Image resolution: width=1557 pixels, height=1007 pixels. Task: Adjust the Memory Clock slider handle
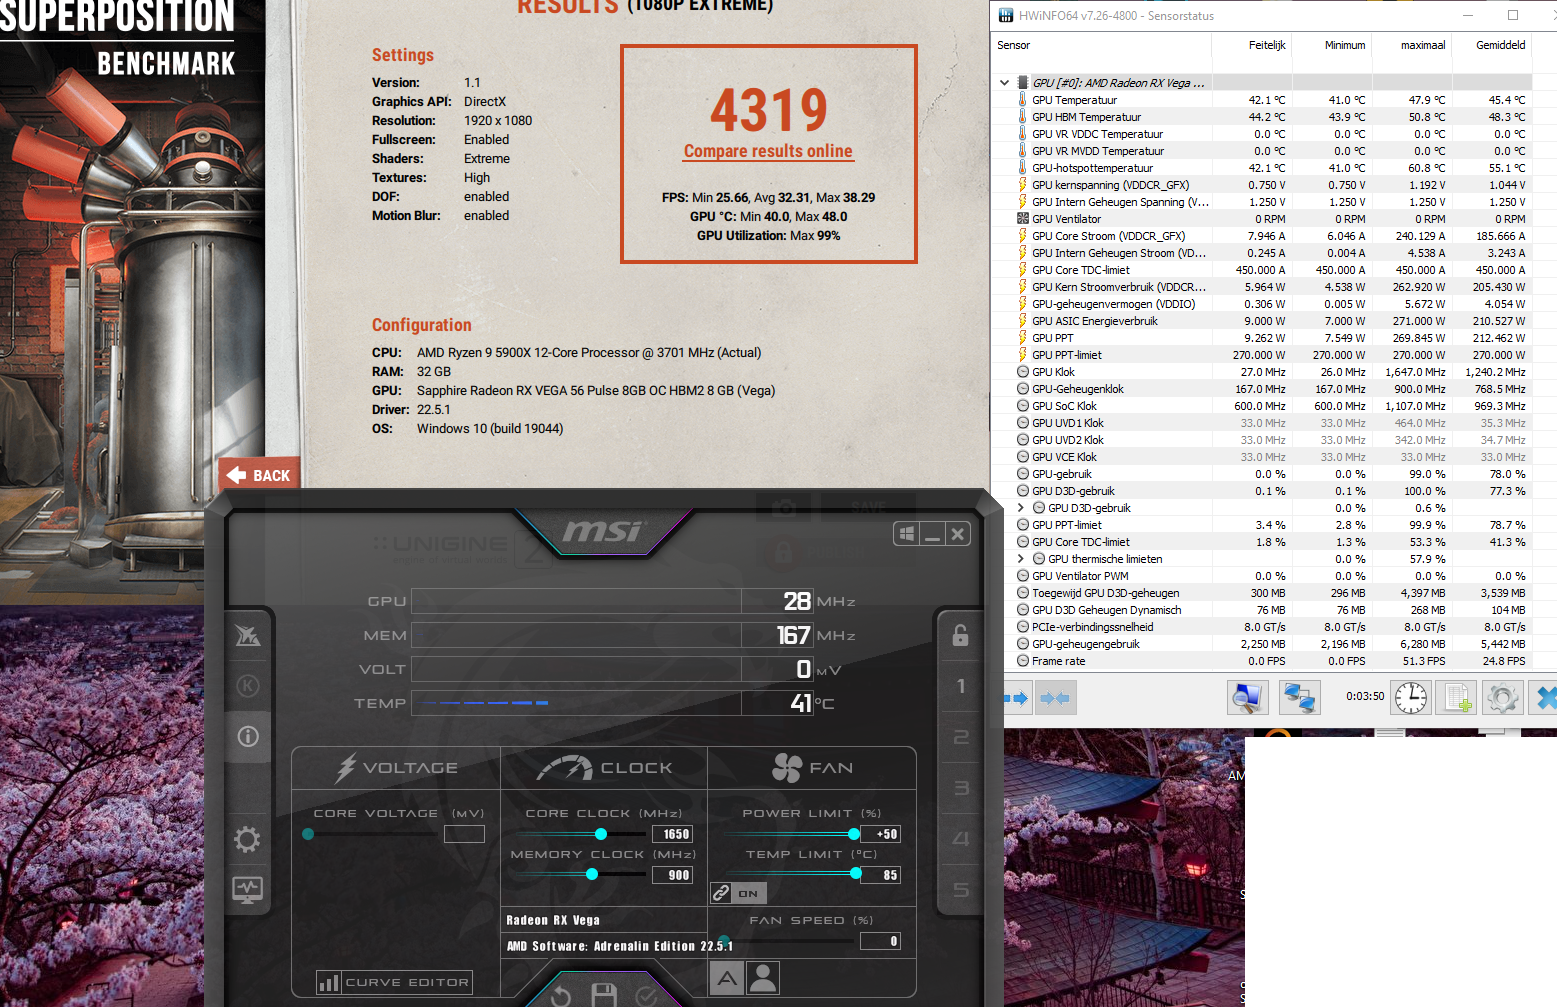(x=592, y=874)
